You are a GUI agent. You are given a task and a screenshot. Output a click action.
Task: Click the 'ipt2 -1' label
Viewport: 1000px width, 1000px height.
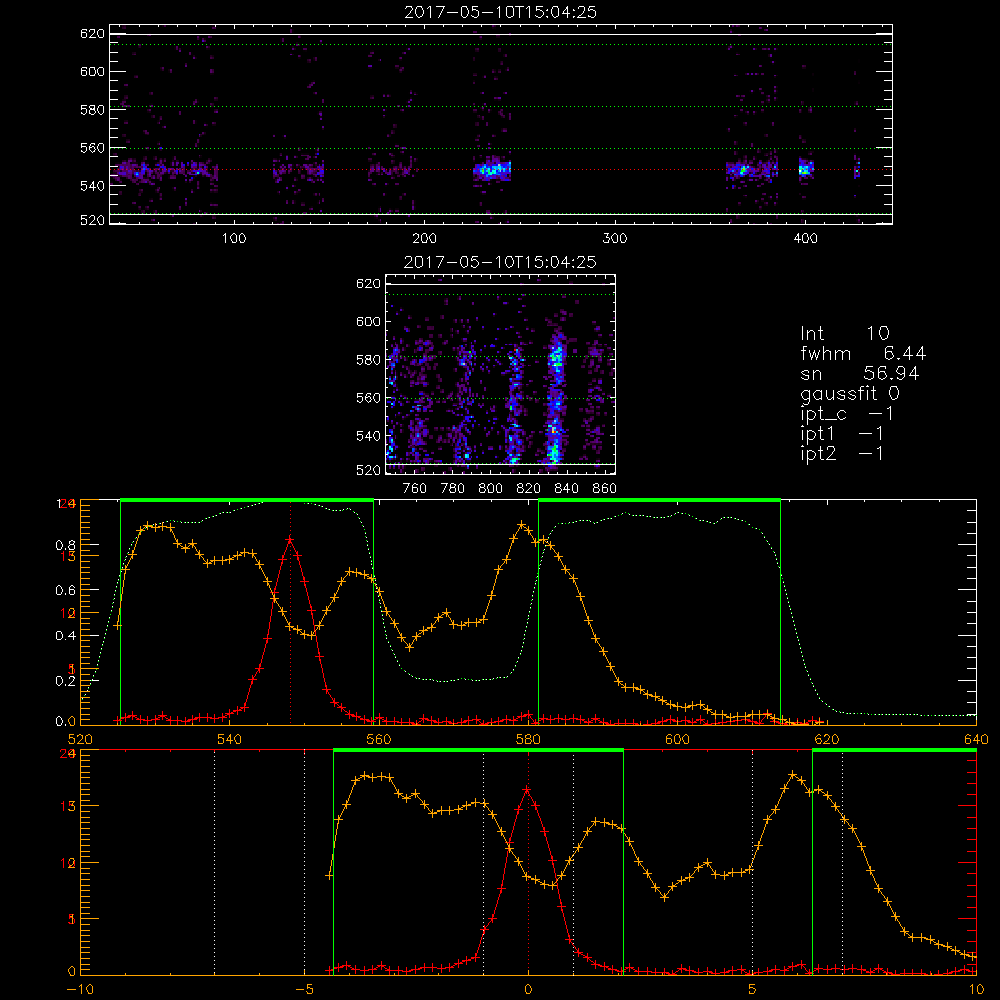pos(842,453)
